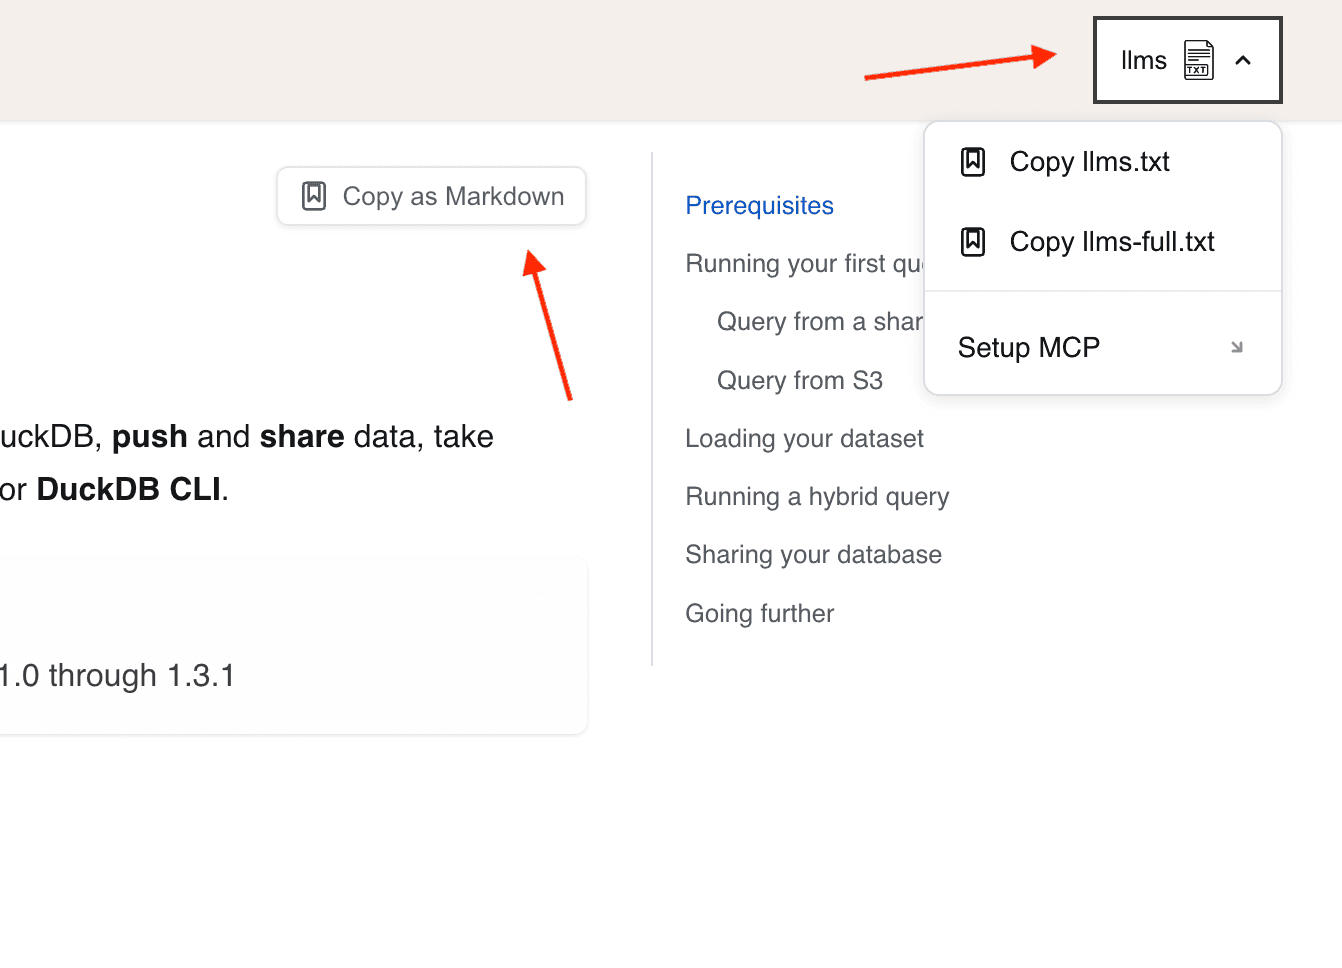Click the bookmark icon beside Copy llms-full.txt
The image size is (1342, 968).
tap(973, 242)
